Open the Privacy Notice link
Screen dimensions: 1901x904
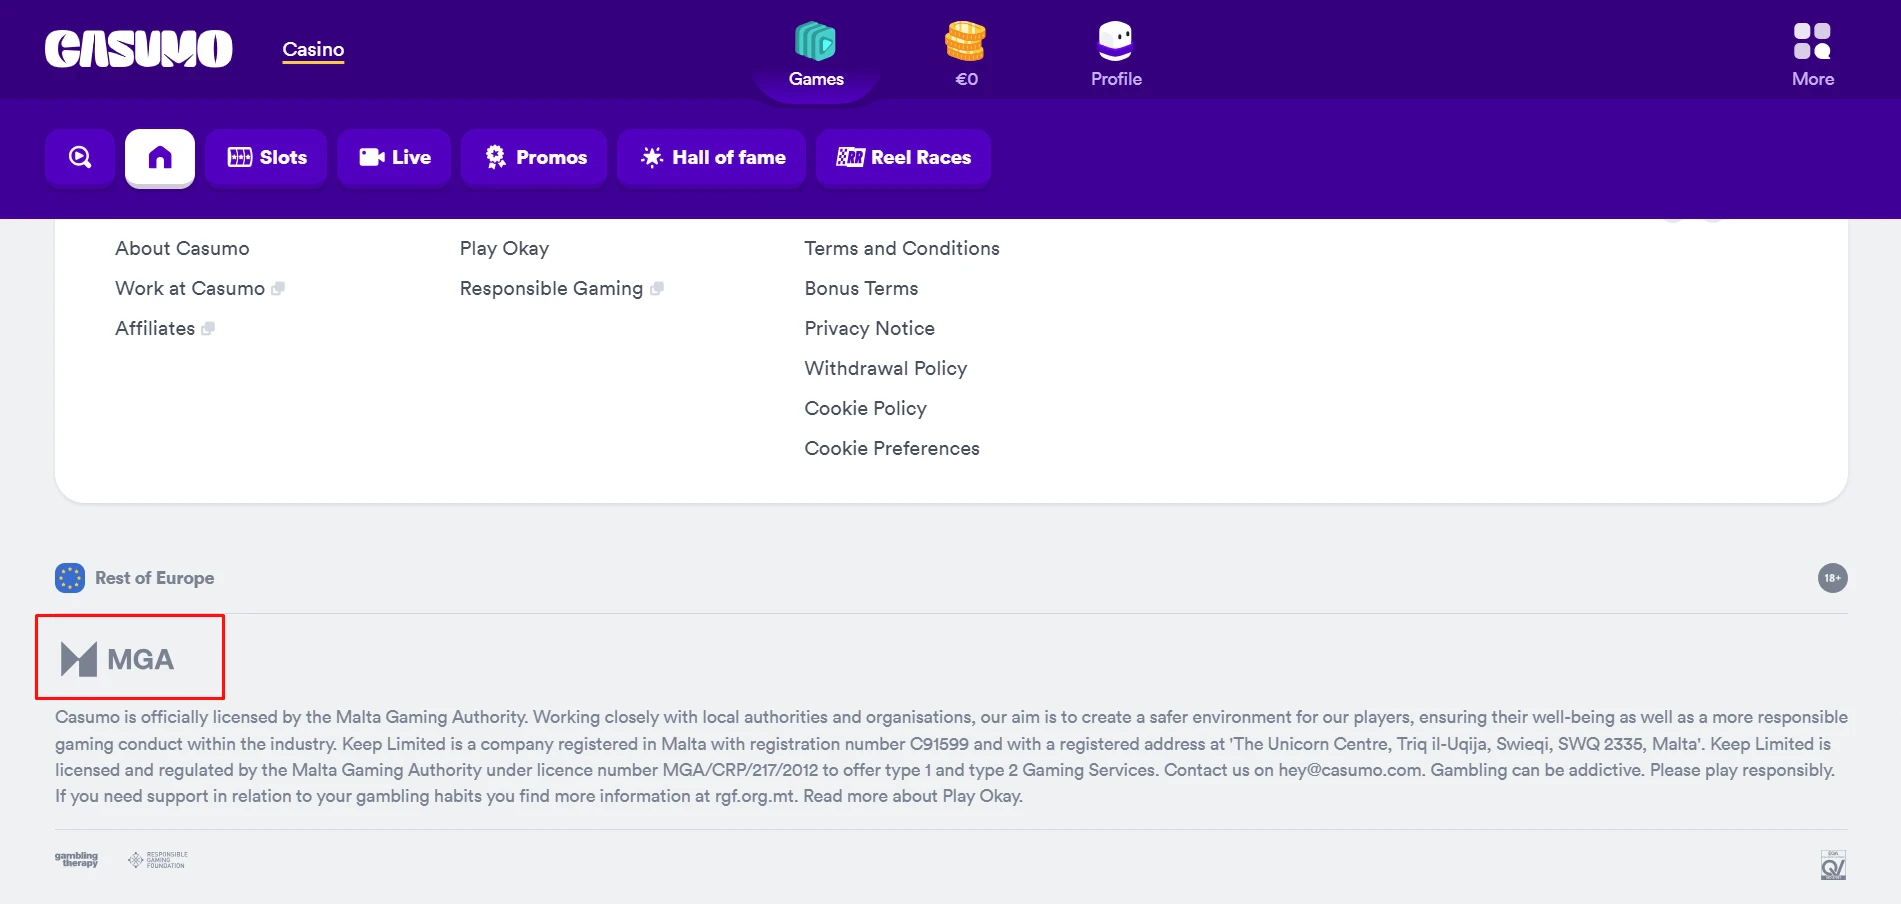(869, 328)
